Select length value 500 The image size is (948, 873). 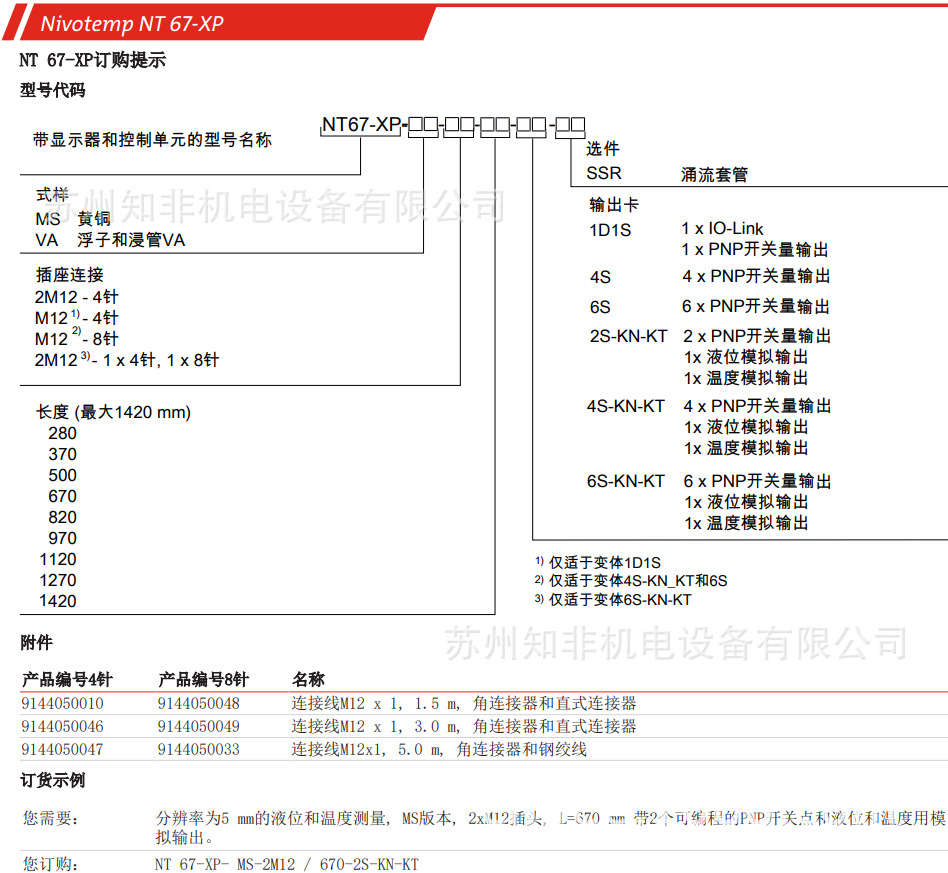(x=62, y=475)
